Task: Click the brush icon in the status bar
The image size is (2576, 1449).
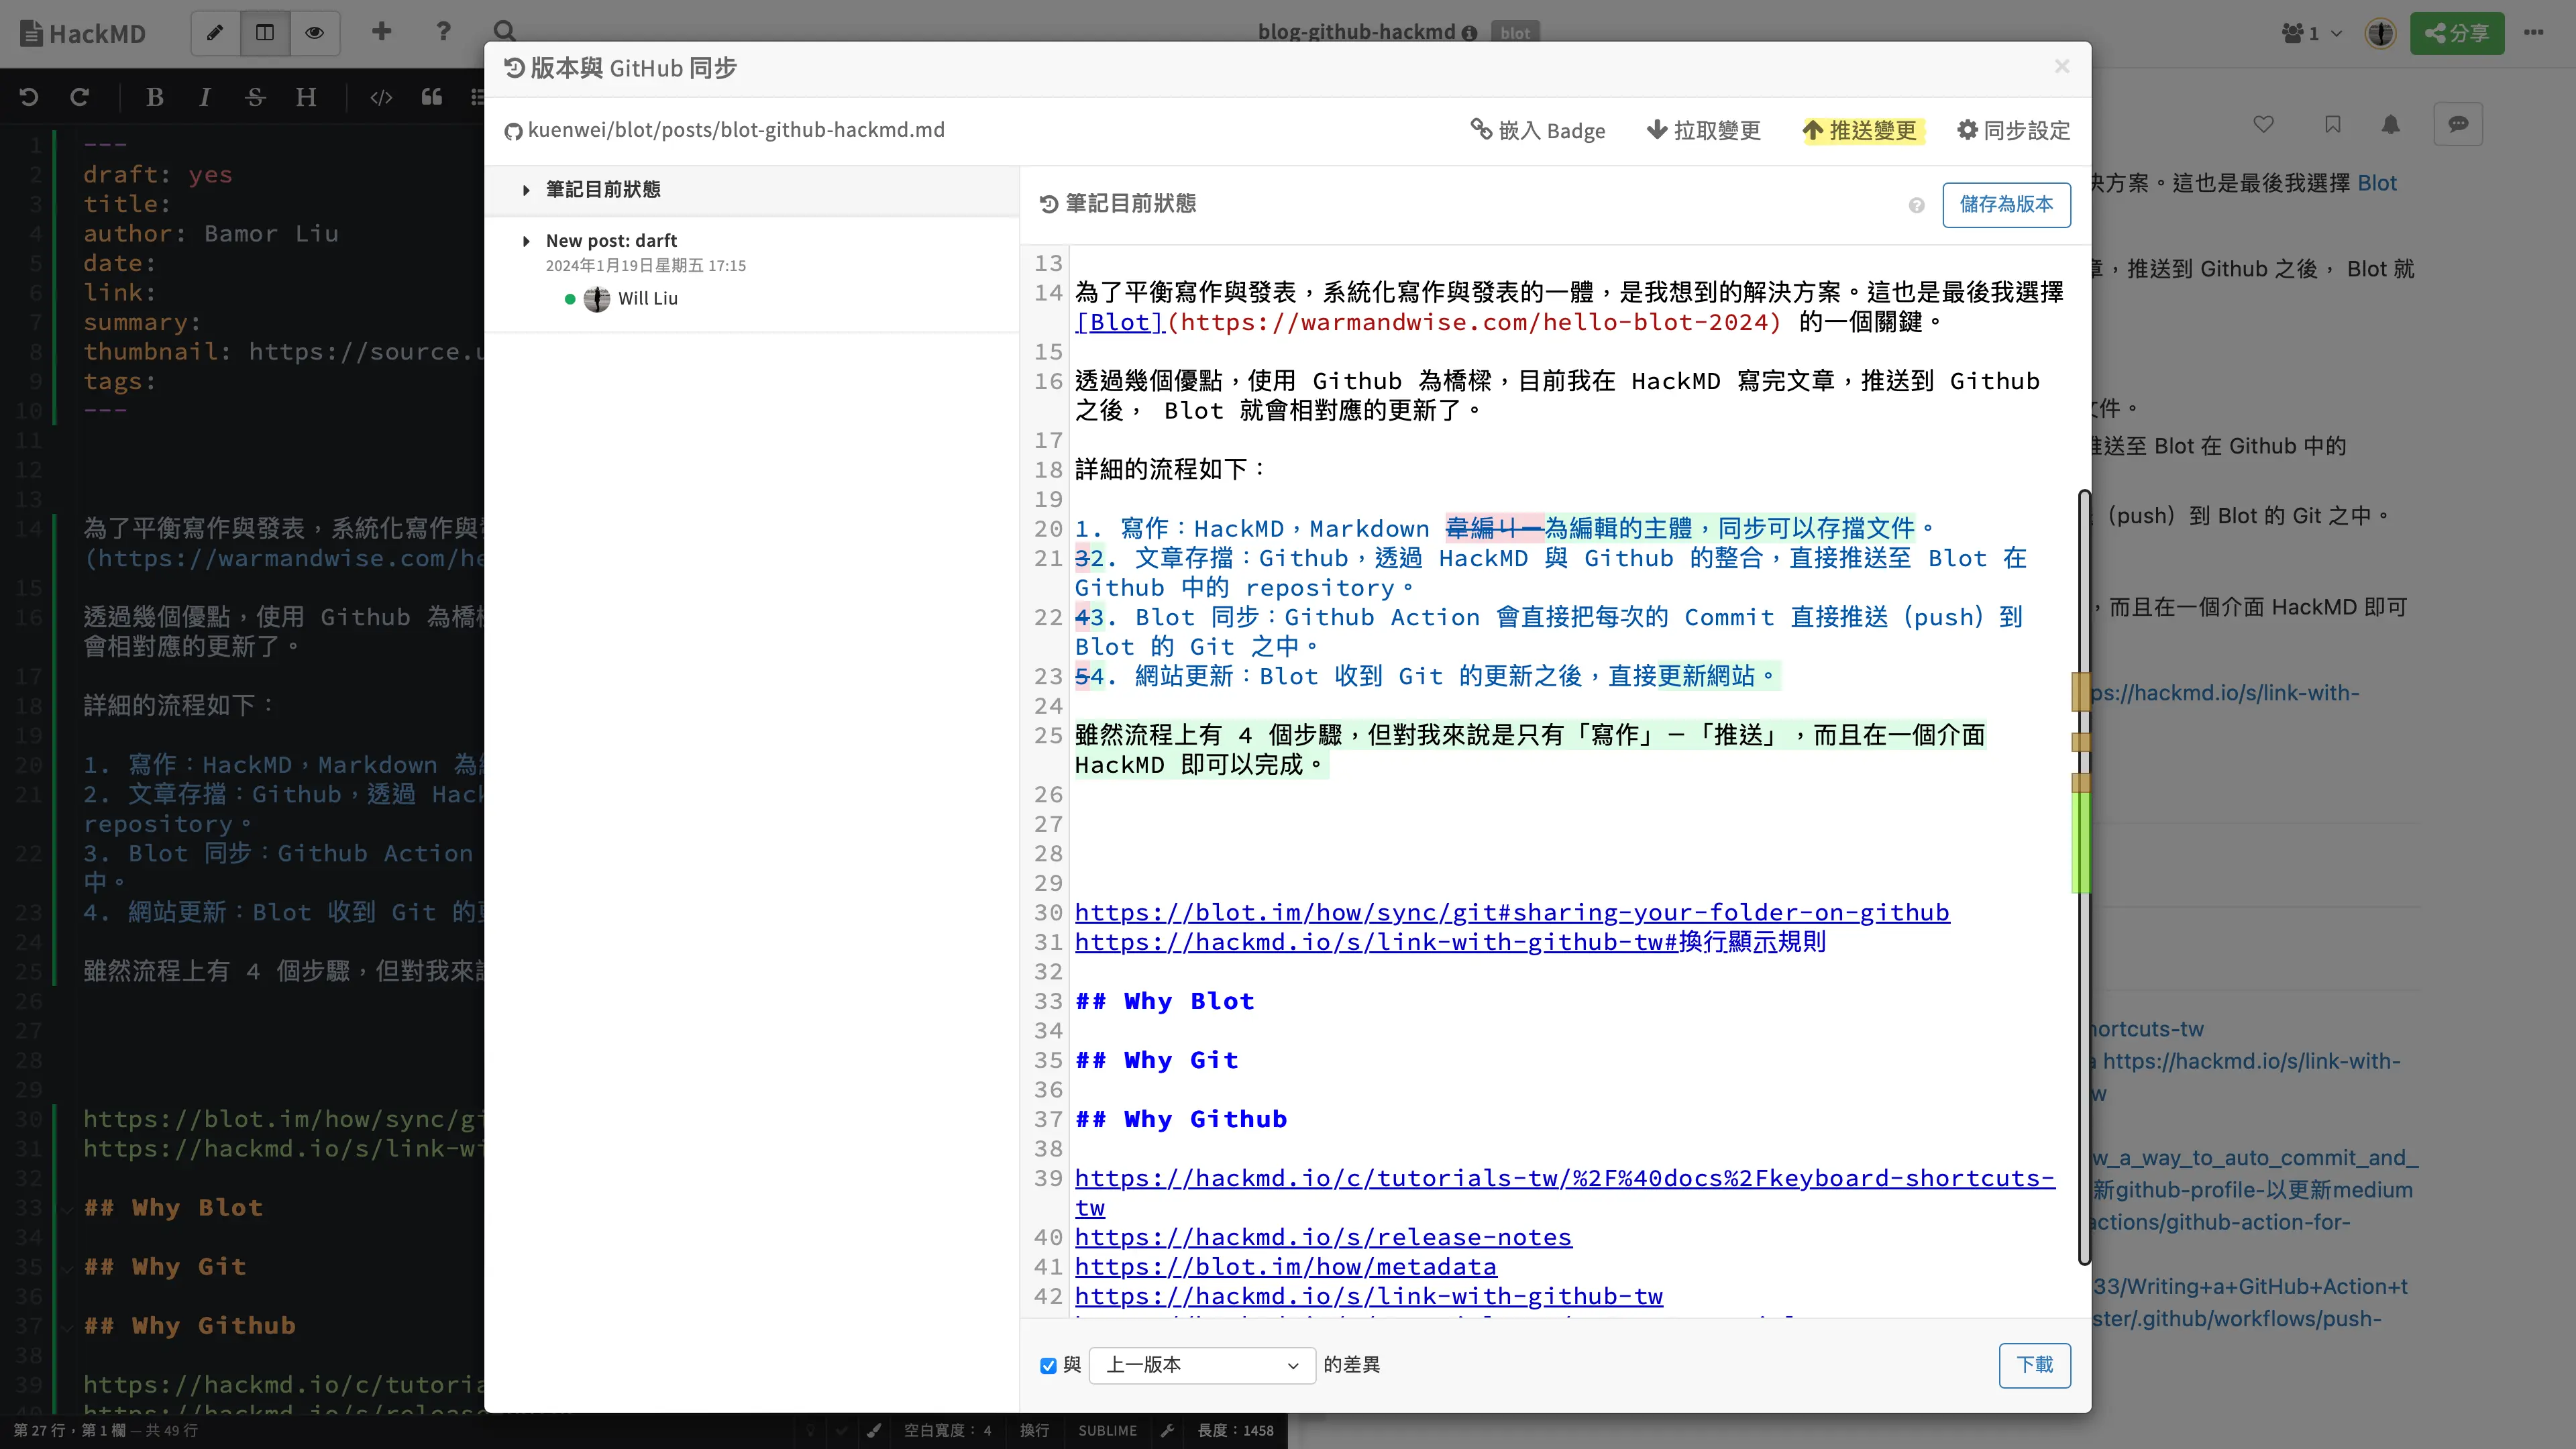Action: pyautogui.click(x=874, y=1431)
